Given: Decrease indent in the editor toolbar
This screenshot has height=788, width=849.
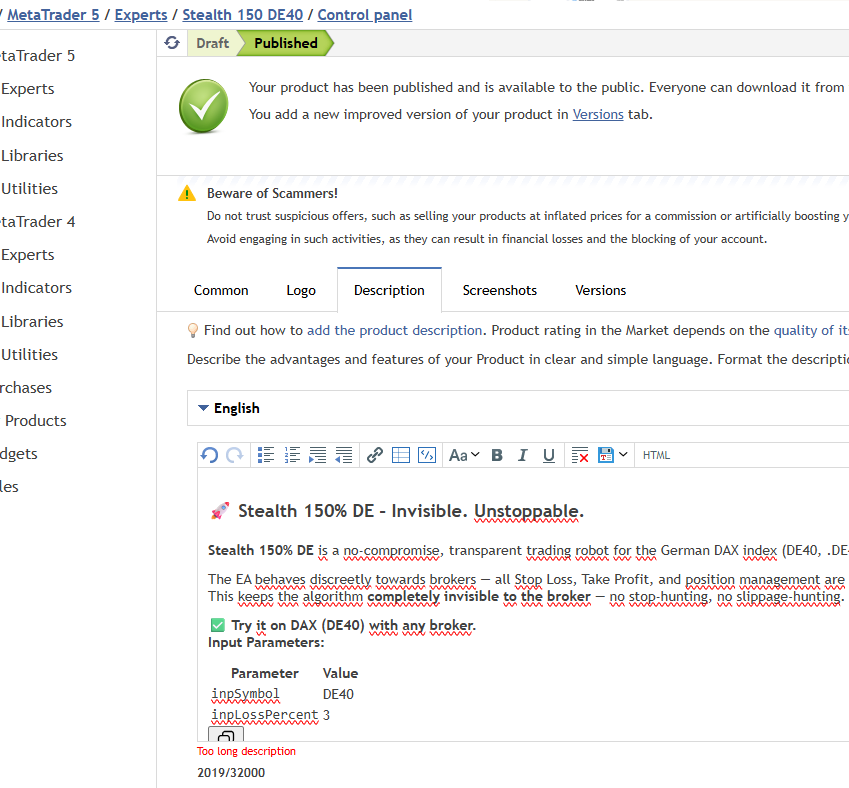Looking at the screenshot, I should click(x=344, y=455).
